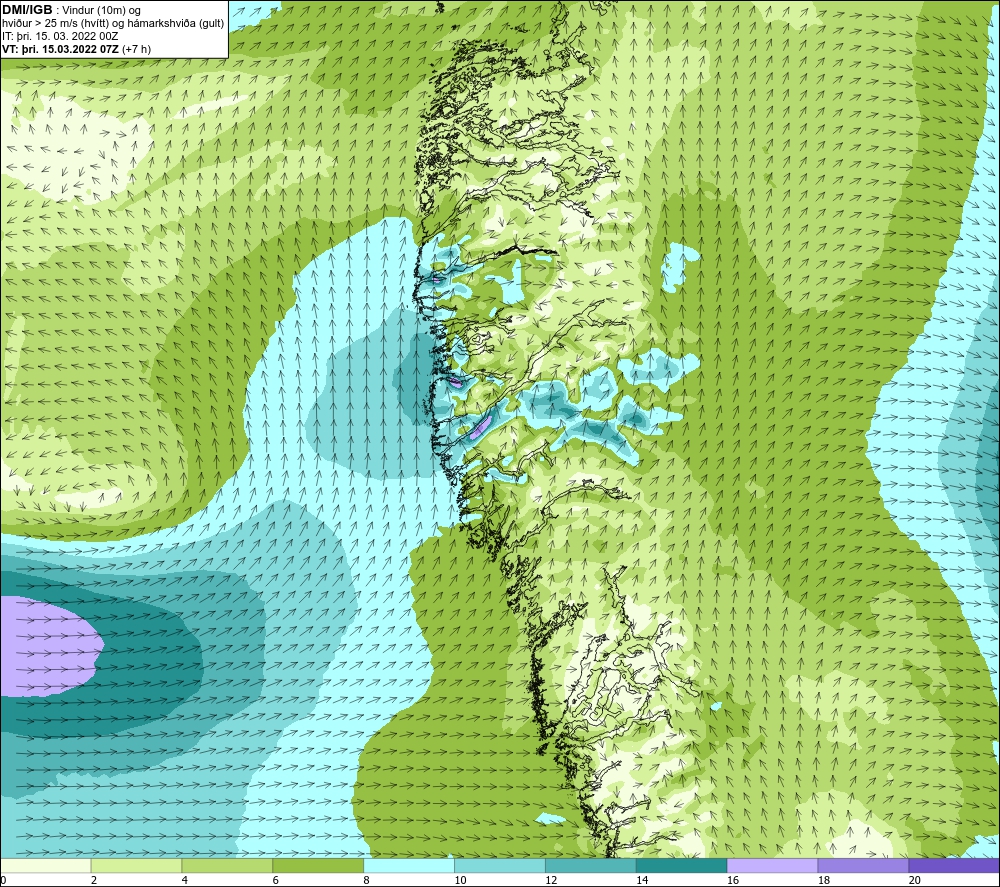Viewport: 1000px width, 887px height.
Task: Click the '10' label under color scale
Action: tap(460, 880)
